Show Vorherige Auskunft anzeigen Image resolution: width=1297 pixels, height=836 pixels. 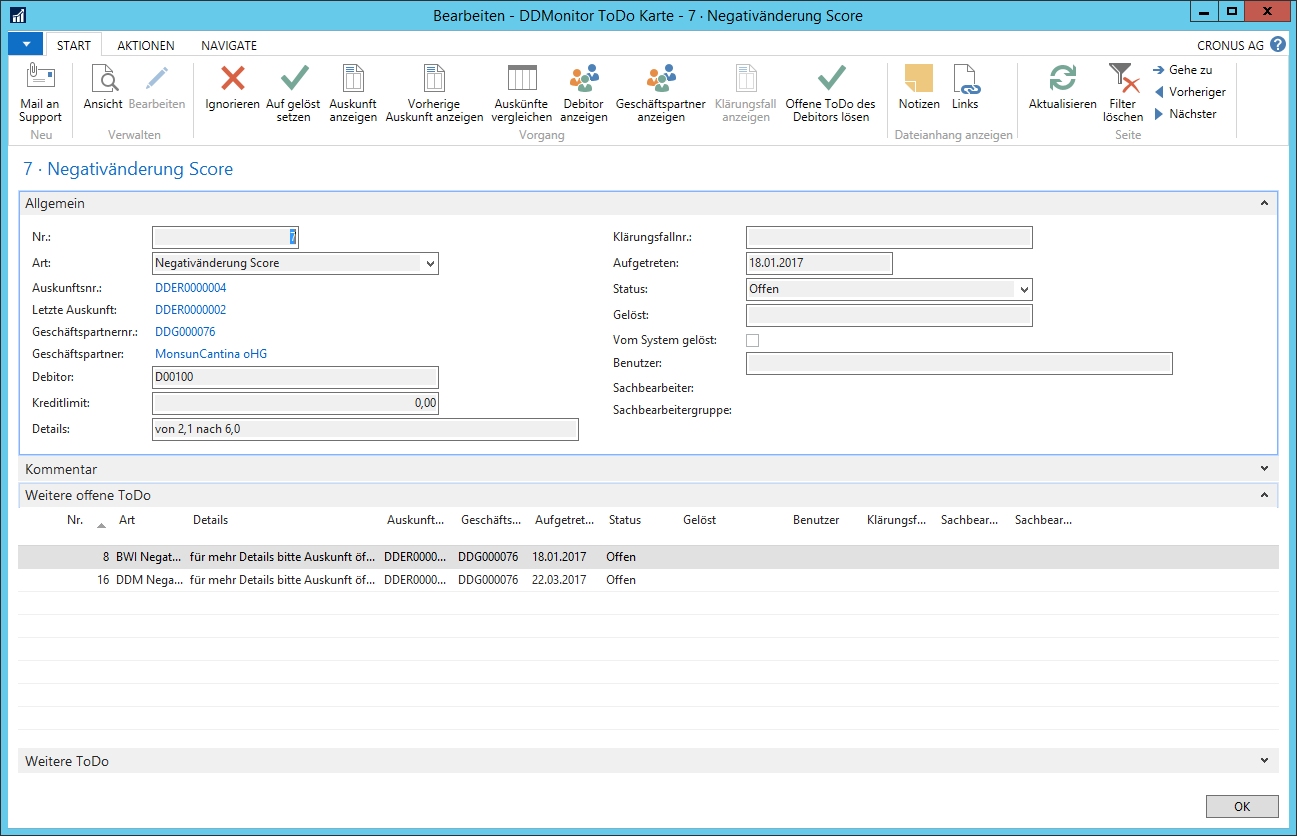pyautogui.click(x=434, y=94)
